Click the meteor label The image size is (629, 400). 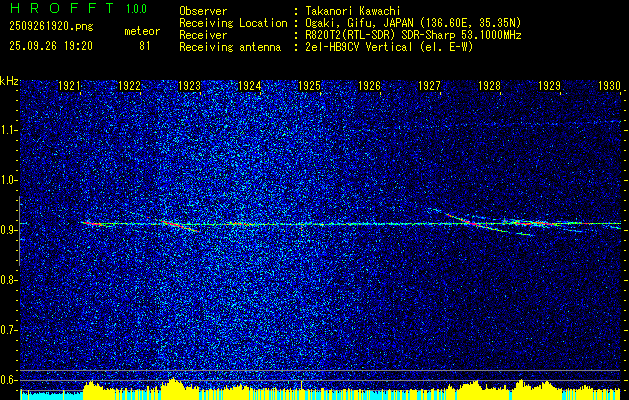(x=142, y=31)
